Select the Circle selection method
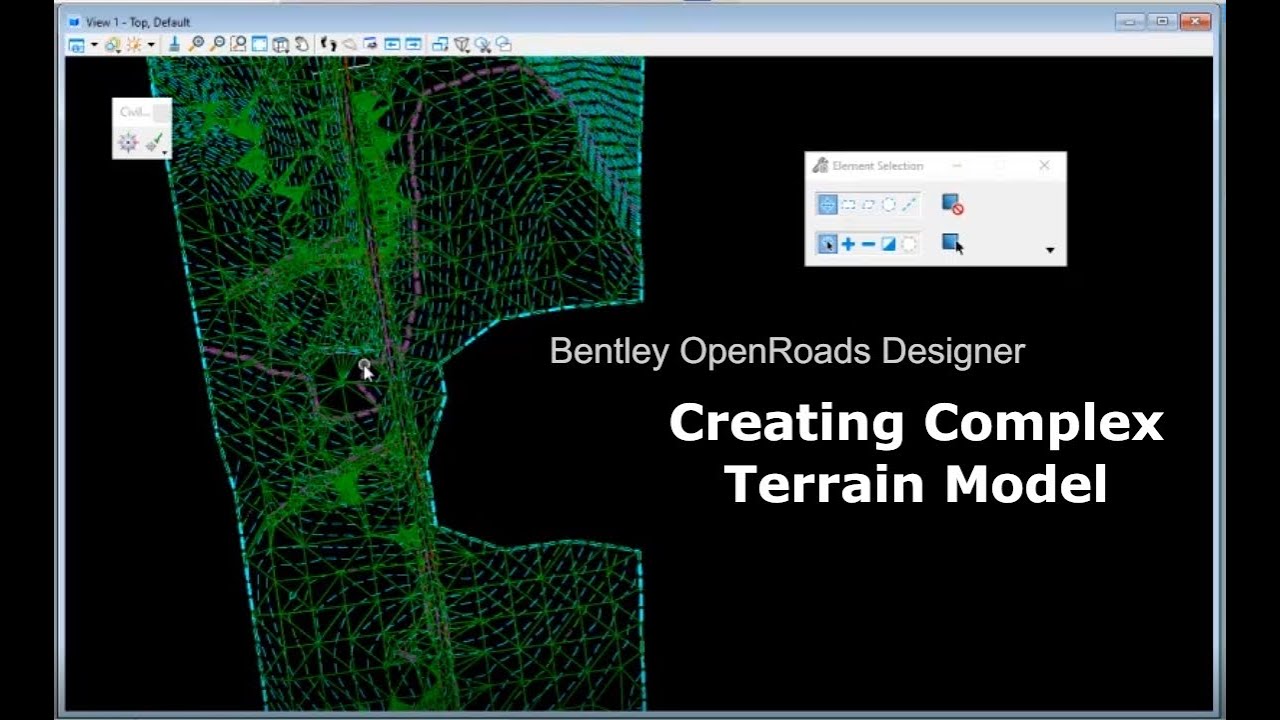The image size is (1280, 720). point(888,205)
